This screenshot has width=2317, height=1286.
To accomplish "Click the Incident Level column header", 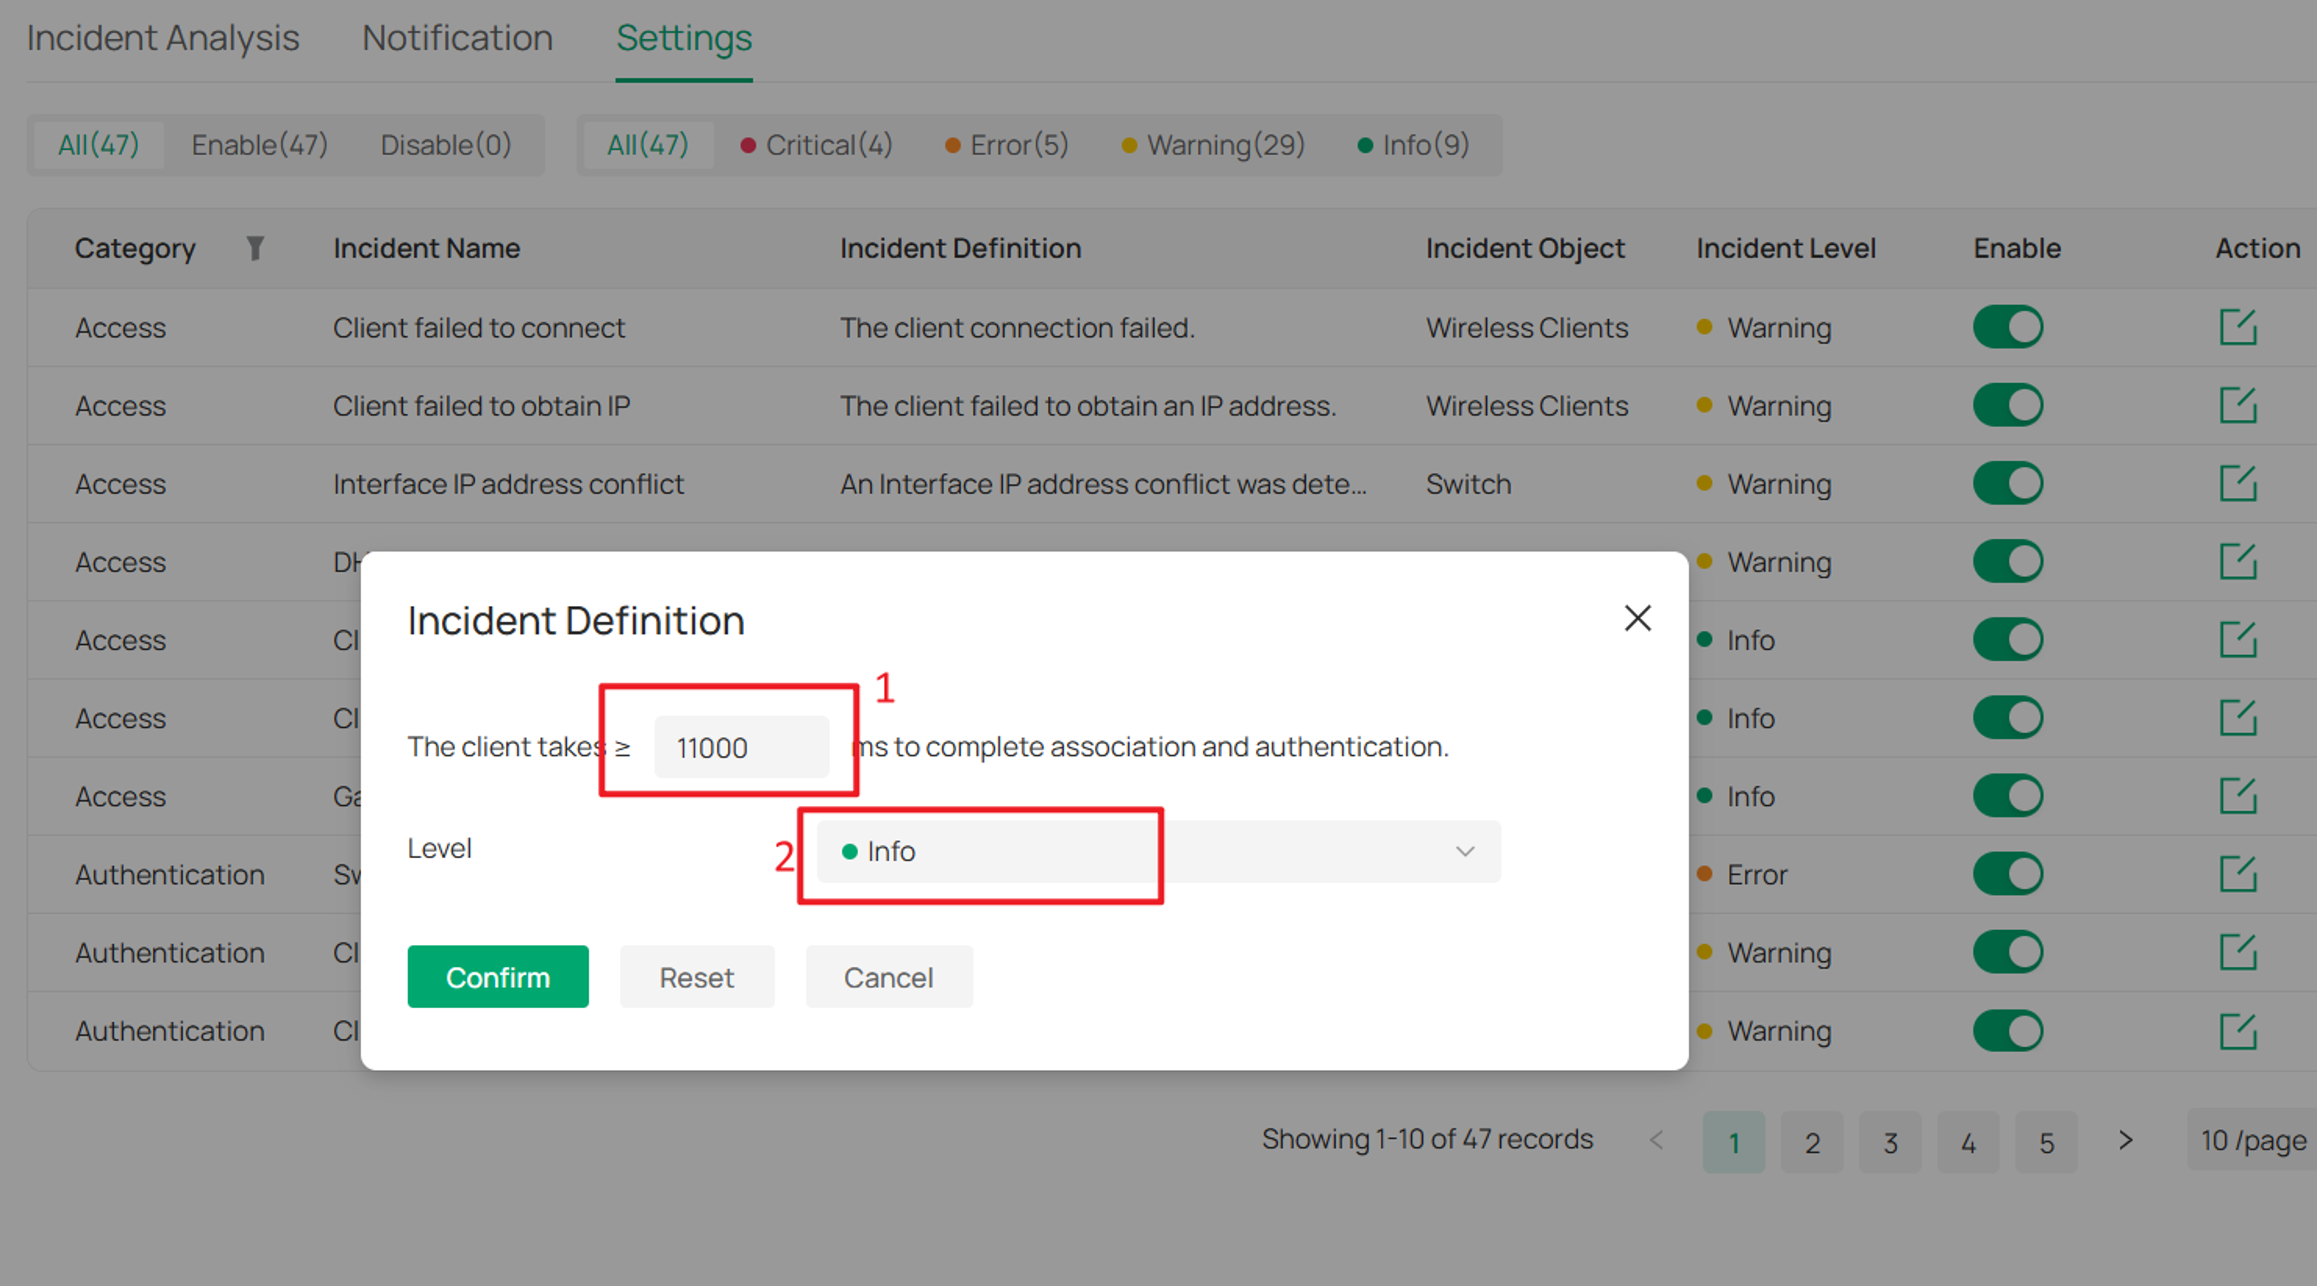I will pyautogui.click(x=1786, y=248).
